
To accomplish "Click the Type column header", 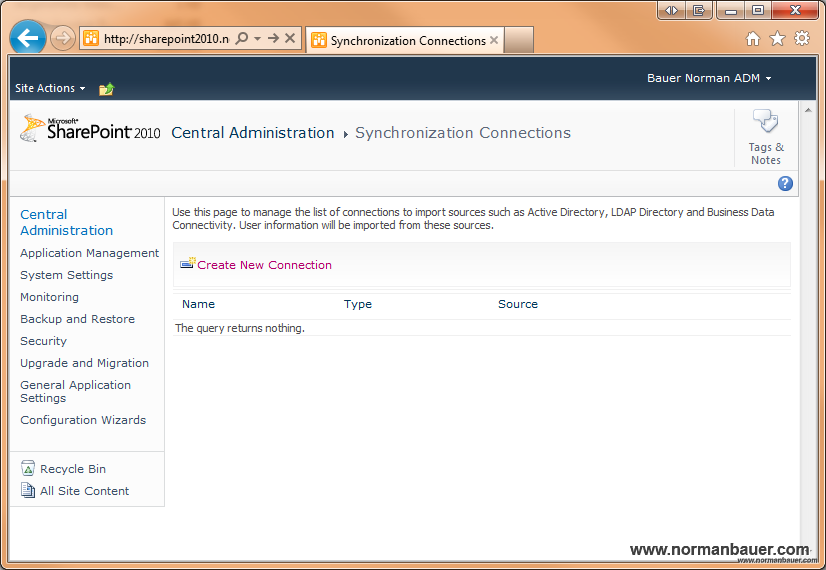I will [358, 304].
